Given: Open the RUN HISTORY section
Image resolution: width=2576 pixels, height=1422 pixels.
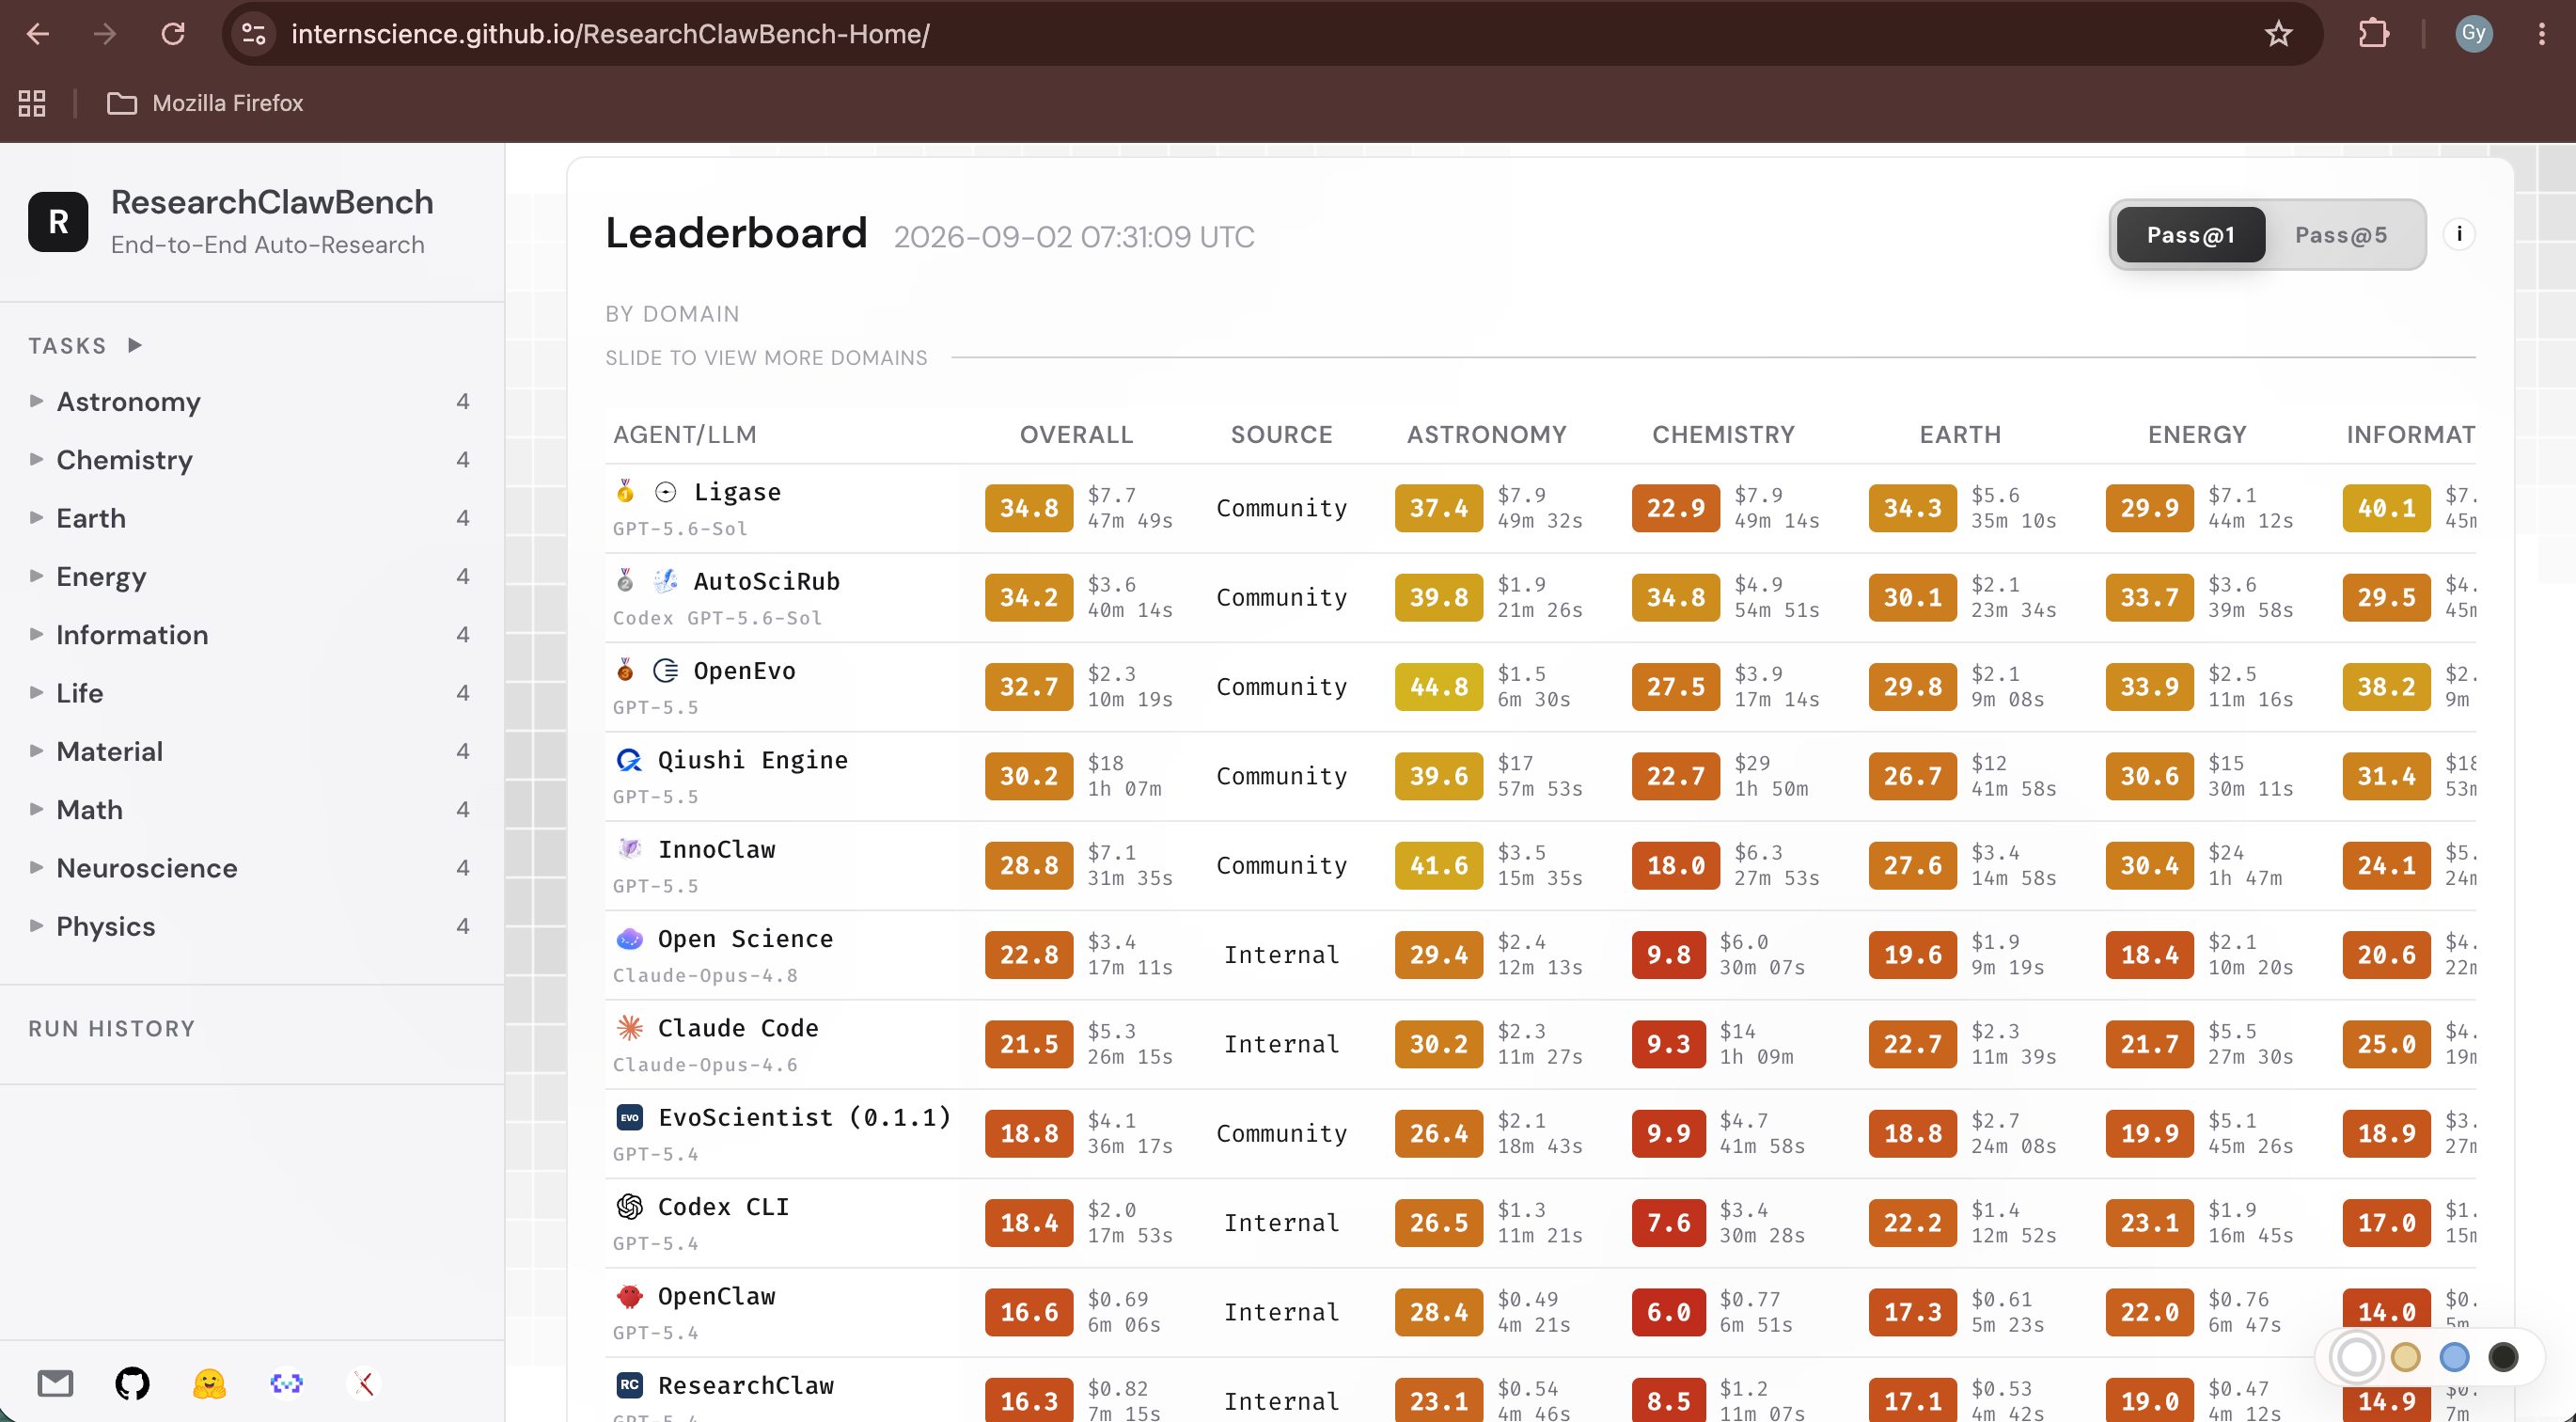Looking at the screenshot, I should (111, 1028).
